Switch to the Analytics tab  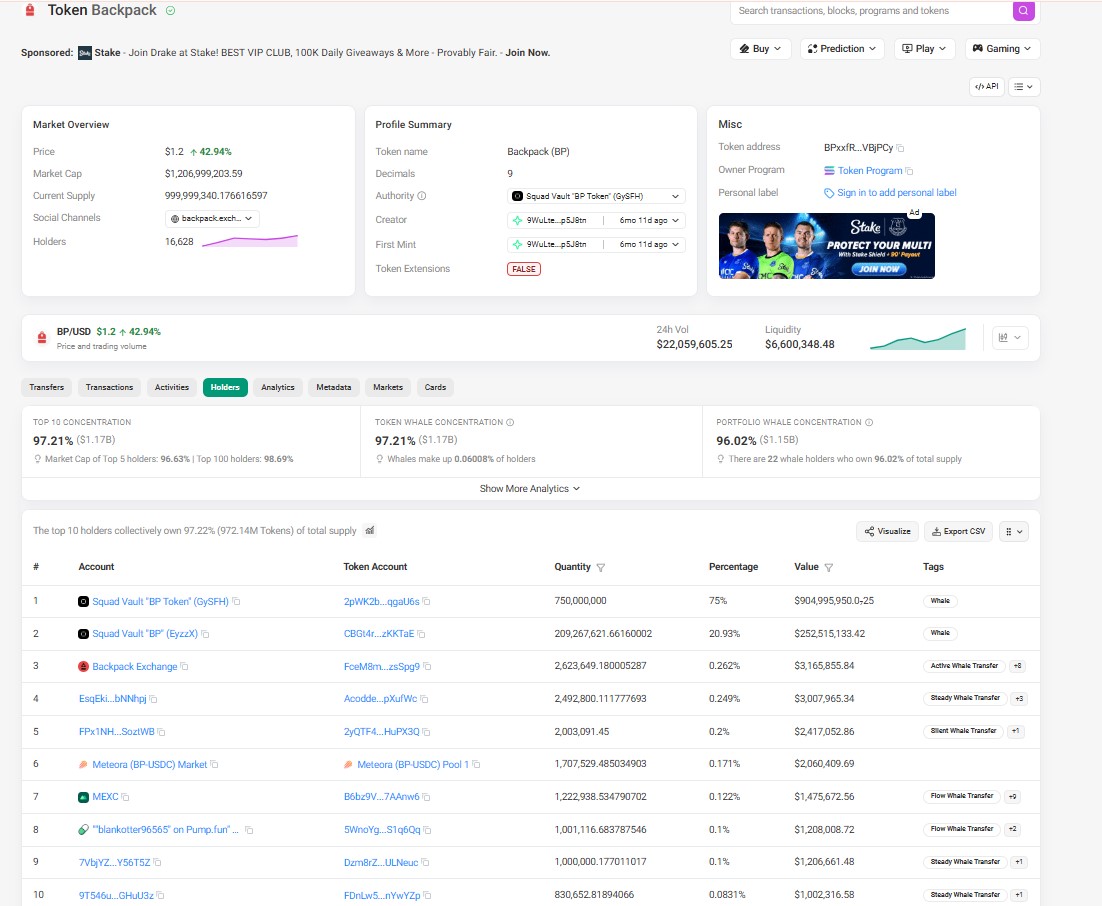[x=278, y=387]
